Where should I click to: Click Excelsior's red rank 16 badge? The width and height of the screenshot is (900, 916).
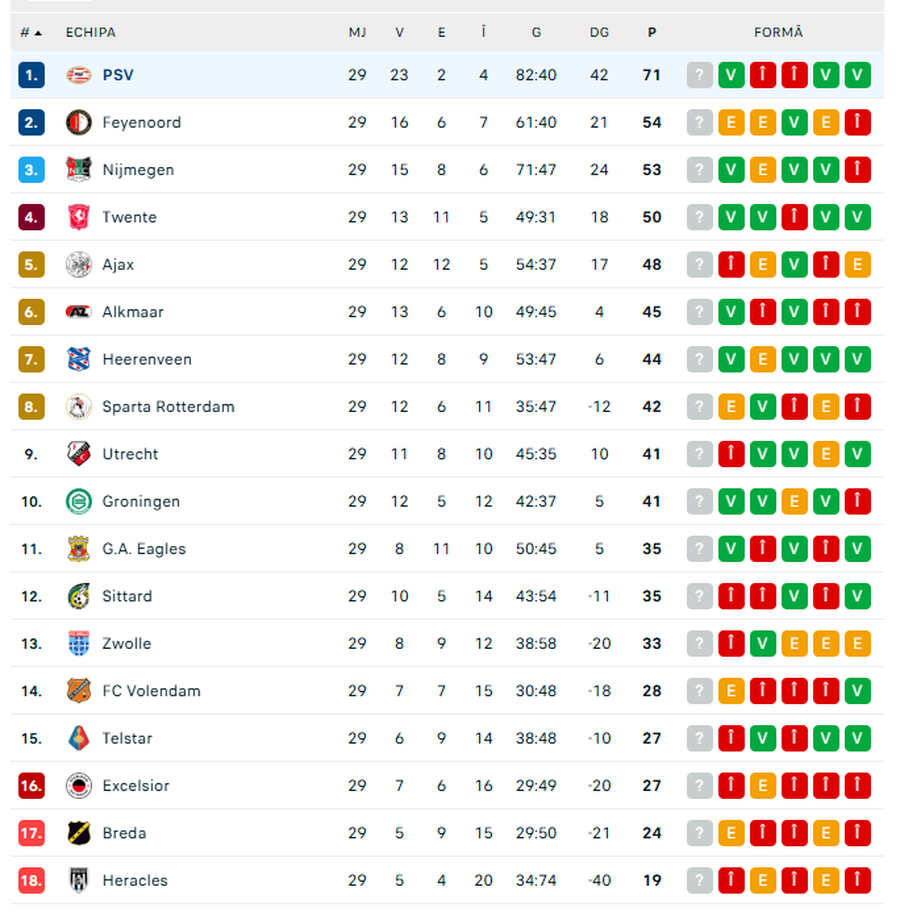click(x=31, y=786)
